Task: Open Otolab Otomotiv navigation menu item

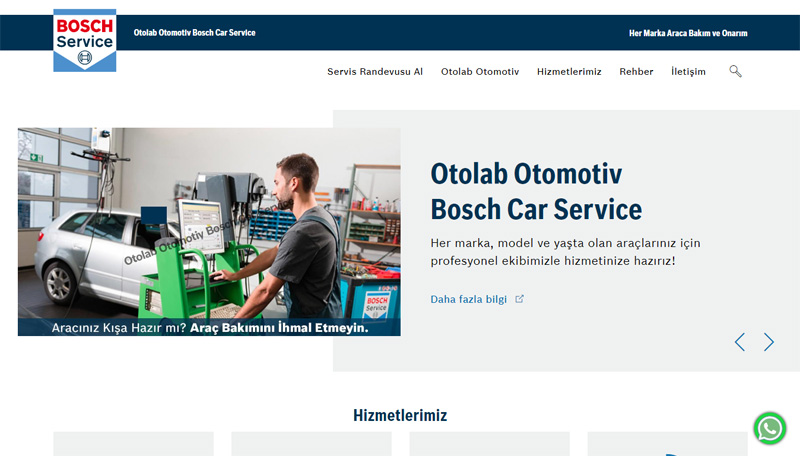Action: click(480, 72)
